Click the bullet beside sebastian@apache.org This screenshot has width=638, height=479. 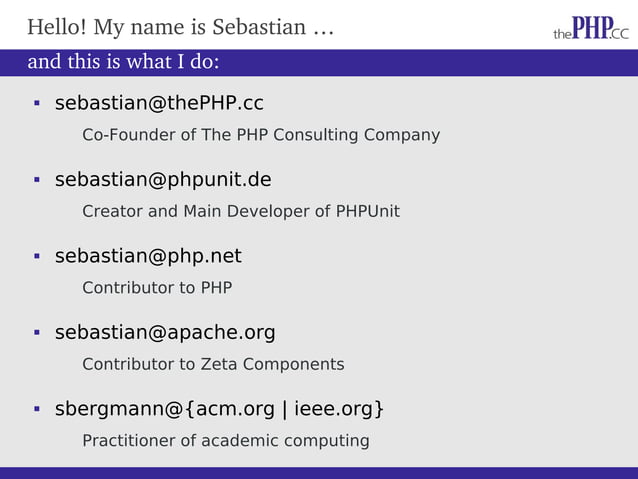click(x=35, y=333)
